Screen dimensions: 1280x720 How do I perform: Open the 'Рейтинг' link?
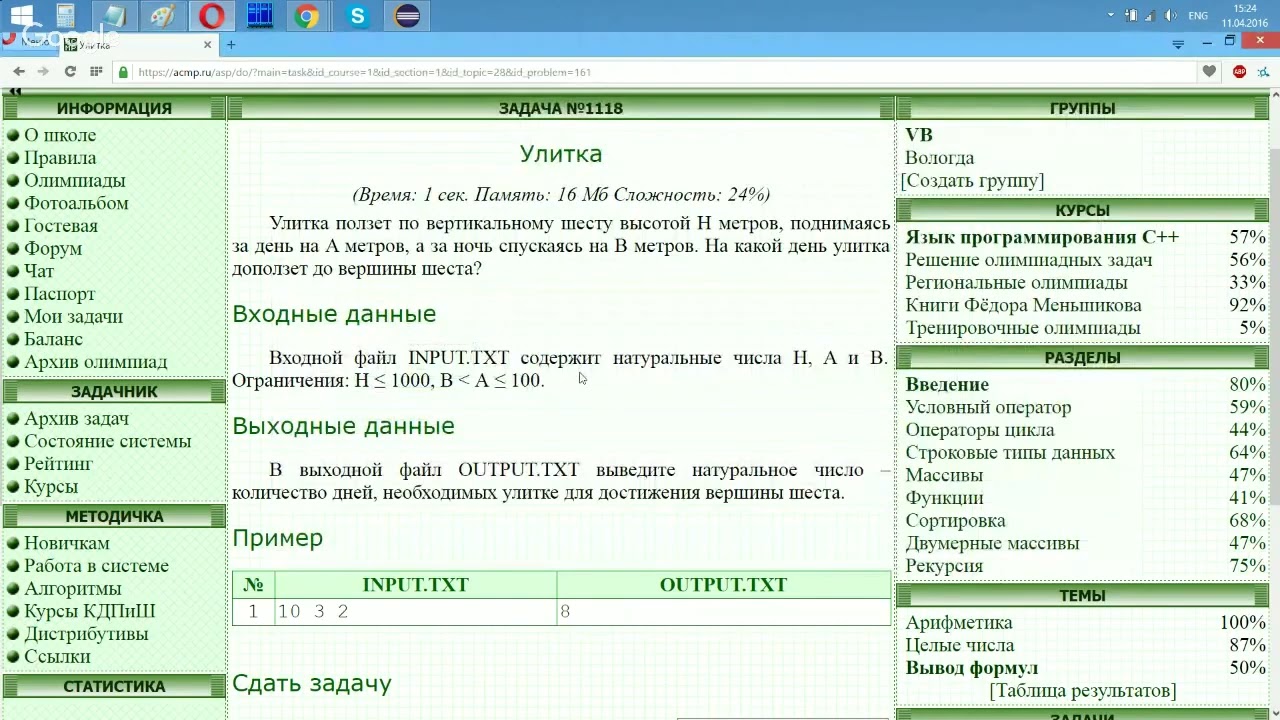click(58, 464)
